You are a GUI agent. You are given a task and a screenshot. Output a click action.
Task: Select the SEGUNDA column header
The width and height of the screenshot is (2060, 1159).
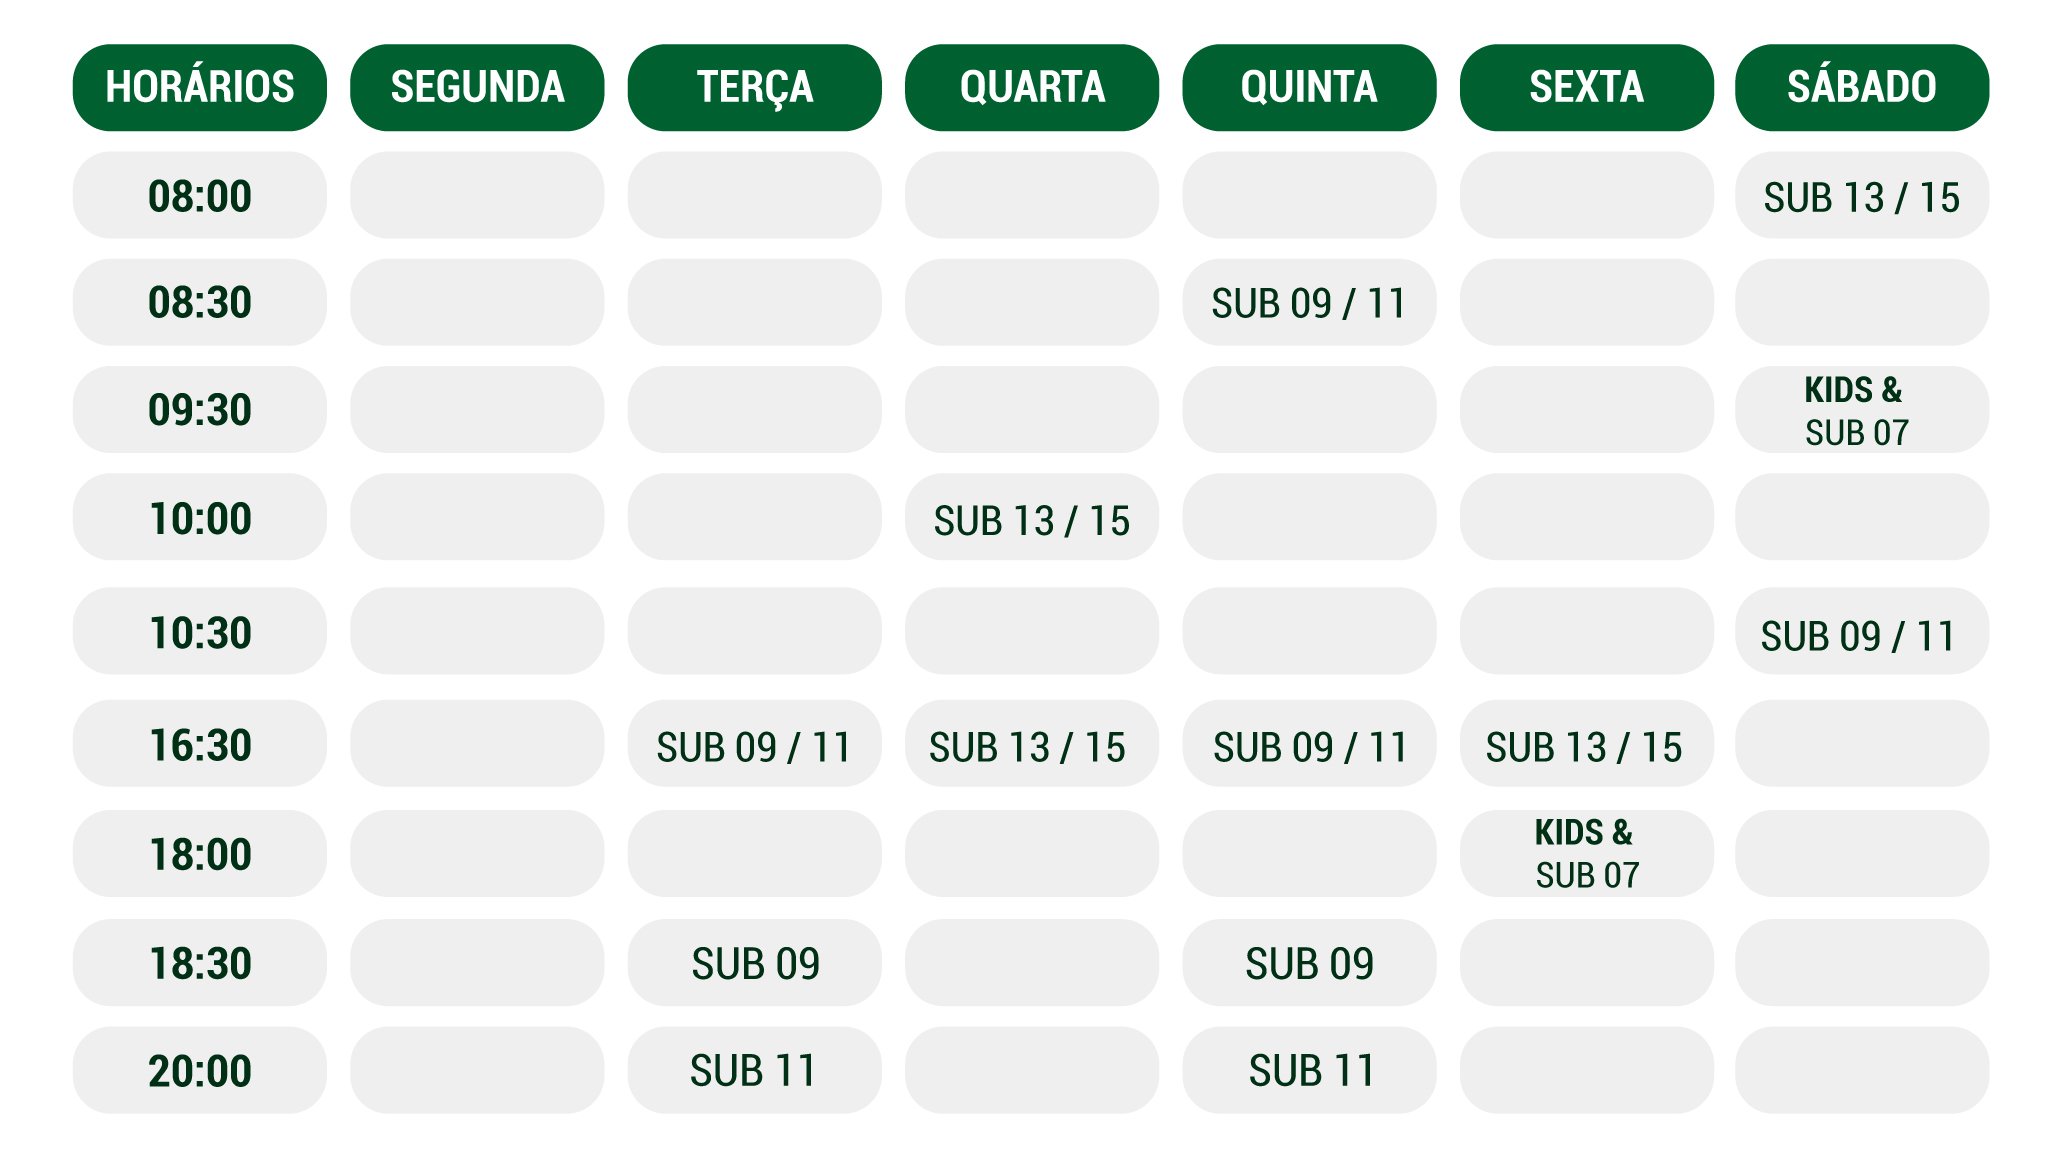tap(477, 87)
